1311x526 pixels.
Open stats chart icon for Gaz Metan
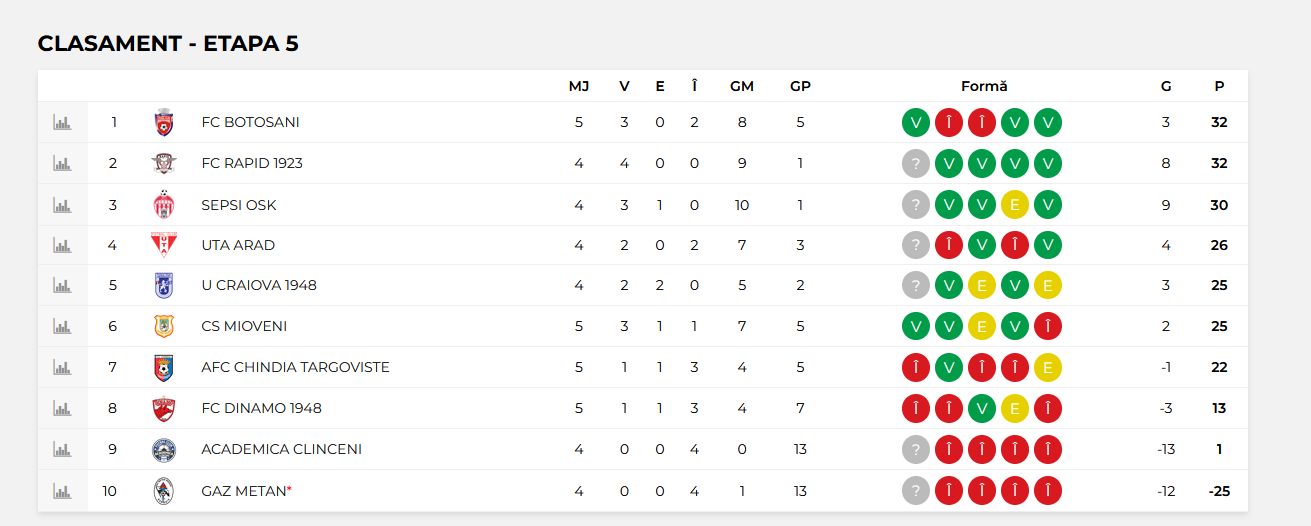(62, 491)
